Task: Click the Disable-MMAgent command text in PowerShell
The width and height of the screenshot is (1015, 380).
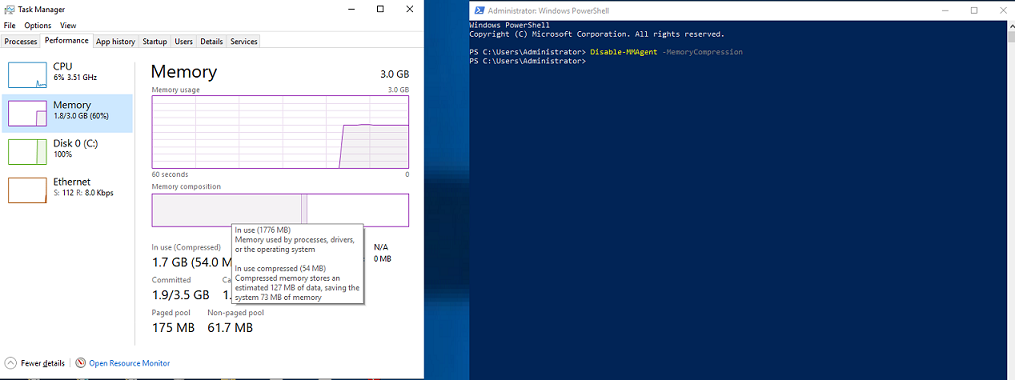Action: [x=622, y=52]
